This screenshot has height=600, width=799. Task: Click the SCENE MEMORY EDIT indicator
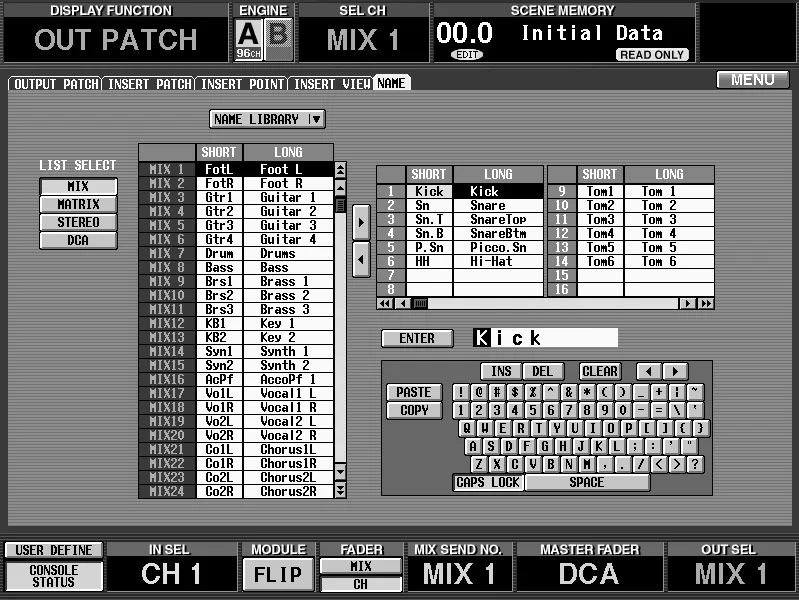click(467, 55)
